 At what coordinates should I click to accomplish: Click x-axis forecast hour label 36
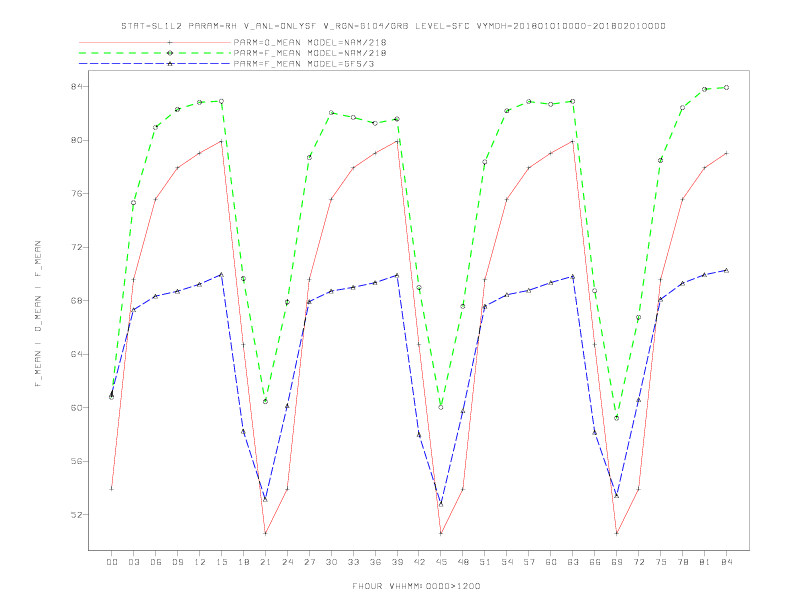(x=375, y=562)
